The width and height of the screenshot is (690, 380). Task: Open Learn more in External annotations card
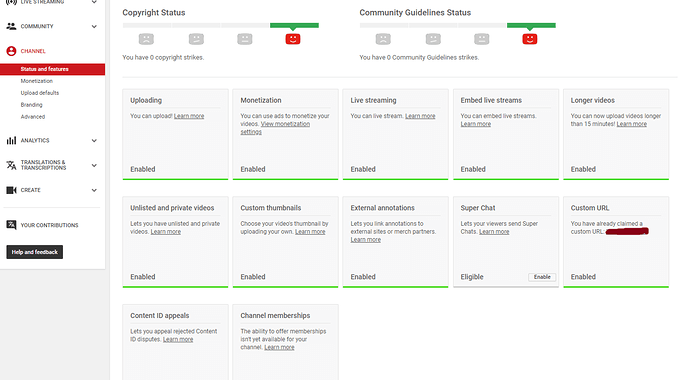(x=366, y=240)
